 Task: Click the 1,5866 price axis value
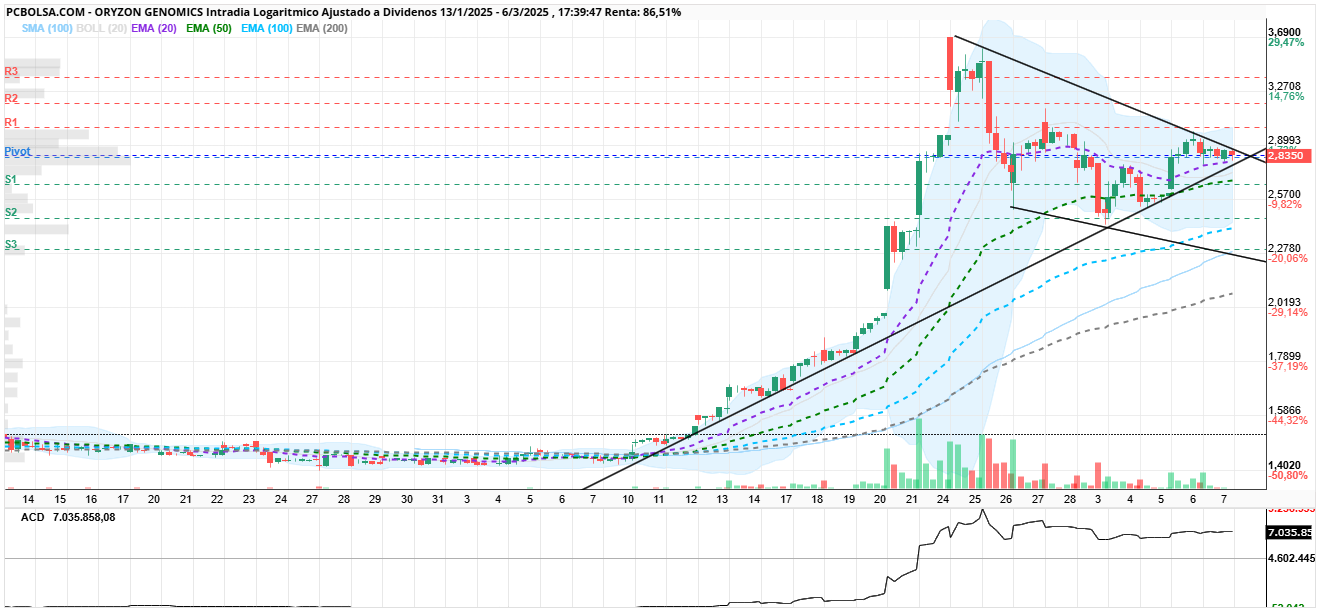(x=1284, y=410)
